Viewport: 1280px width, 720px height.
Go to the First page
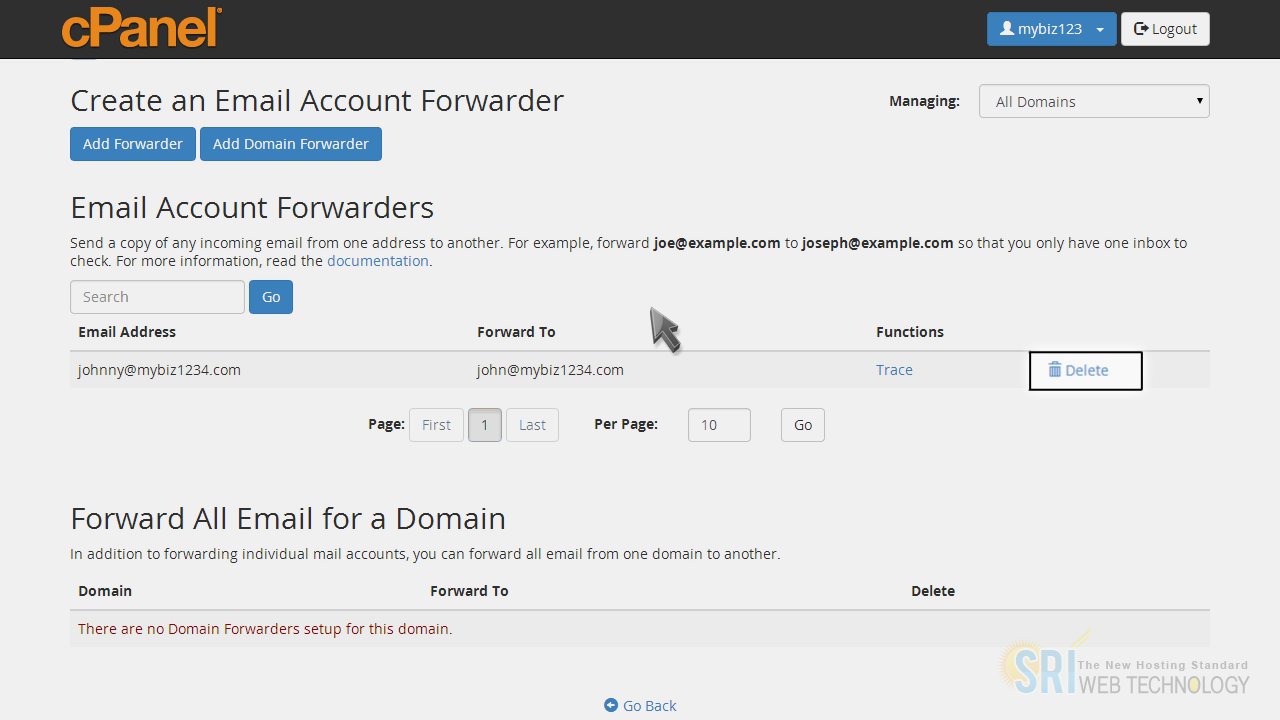pos(436,425)
